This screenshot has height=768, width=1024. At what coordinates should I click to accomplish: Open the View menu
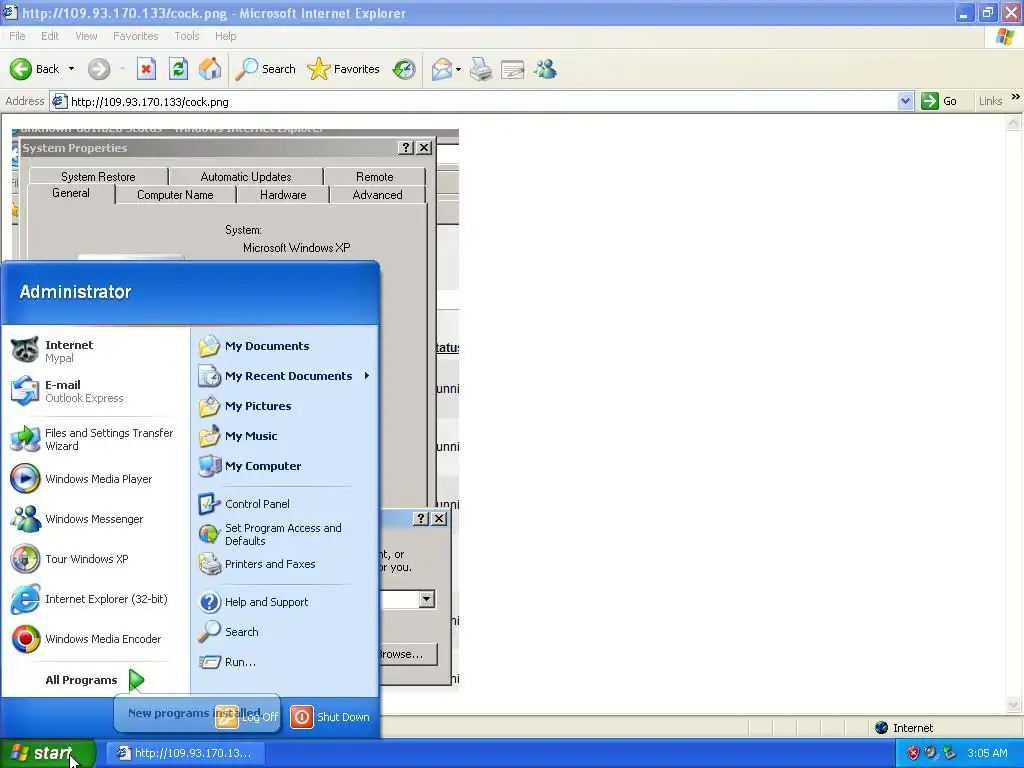click(86, 36)
